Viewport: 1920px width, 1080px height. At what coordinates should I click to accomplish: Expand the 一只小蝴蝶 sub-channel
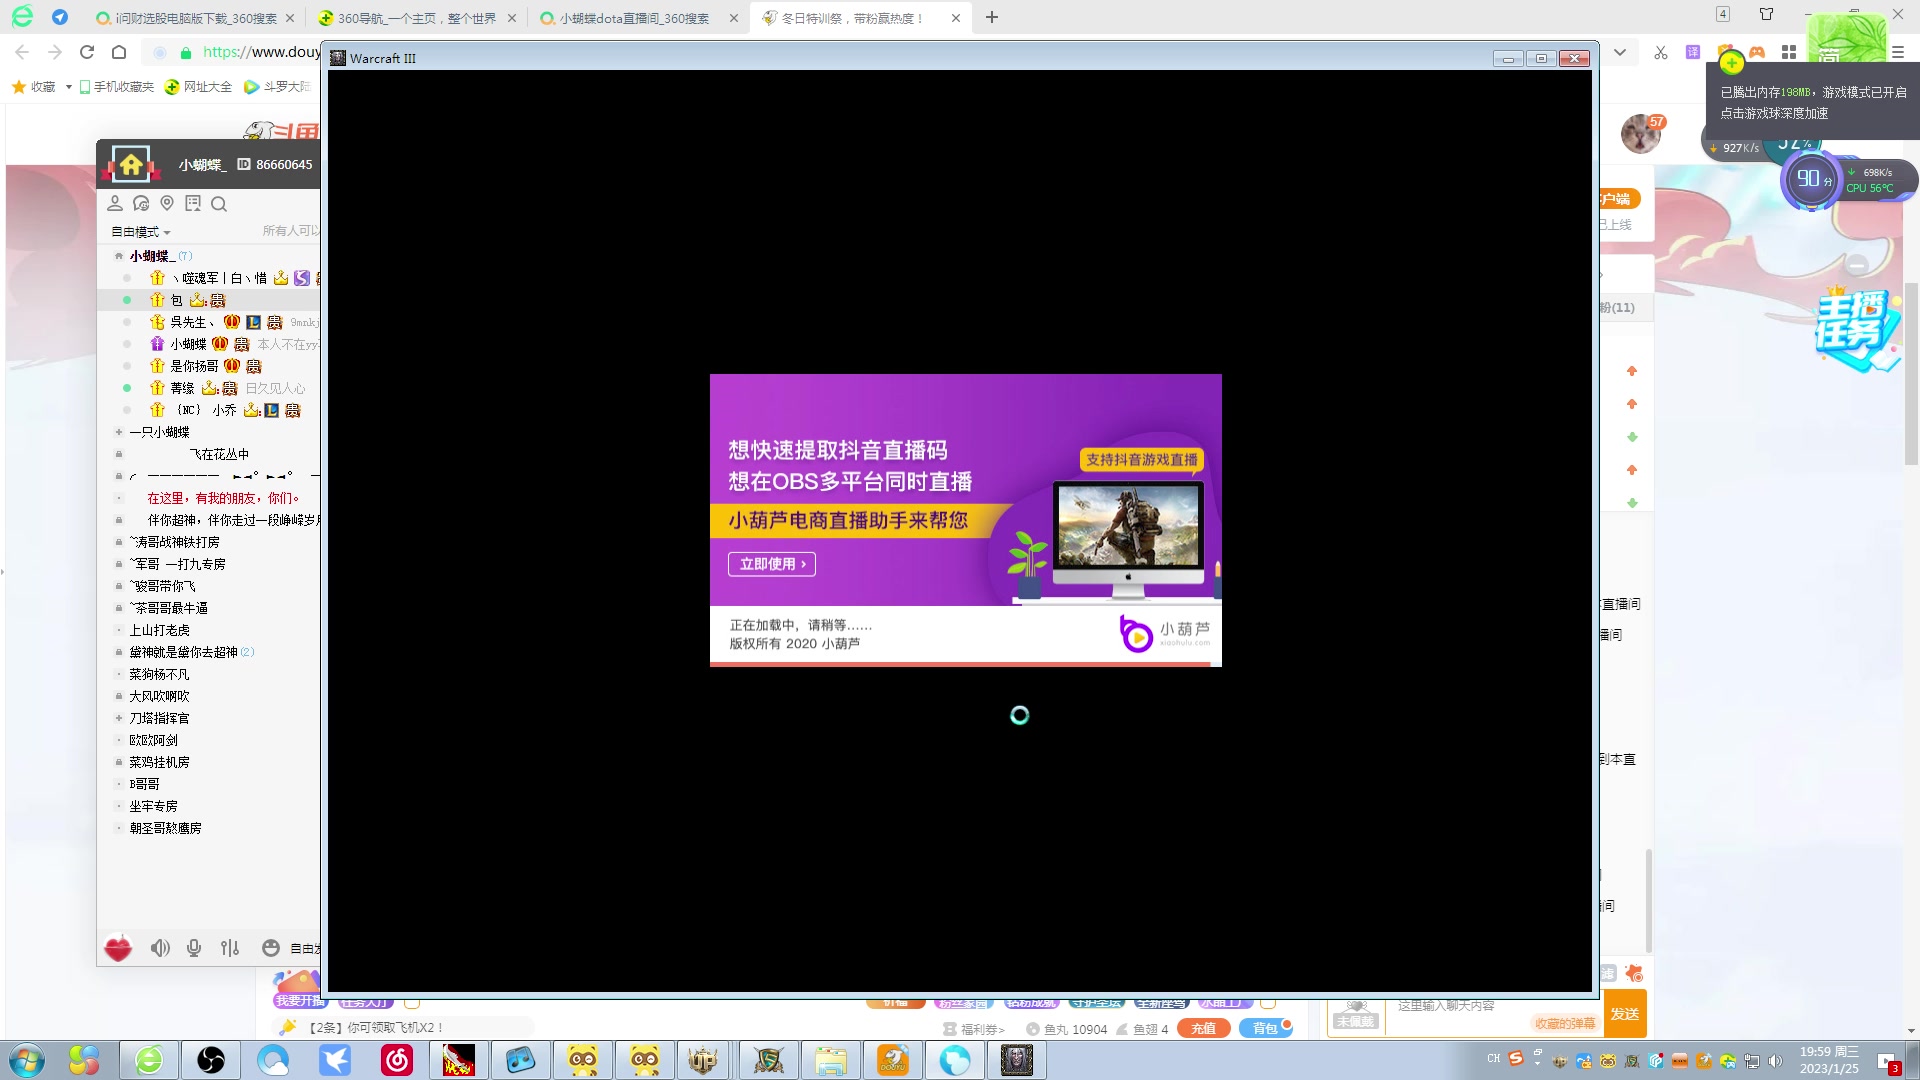tap(119, 432)
